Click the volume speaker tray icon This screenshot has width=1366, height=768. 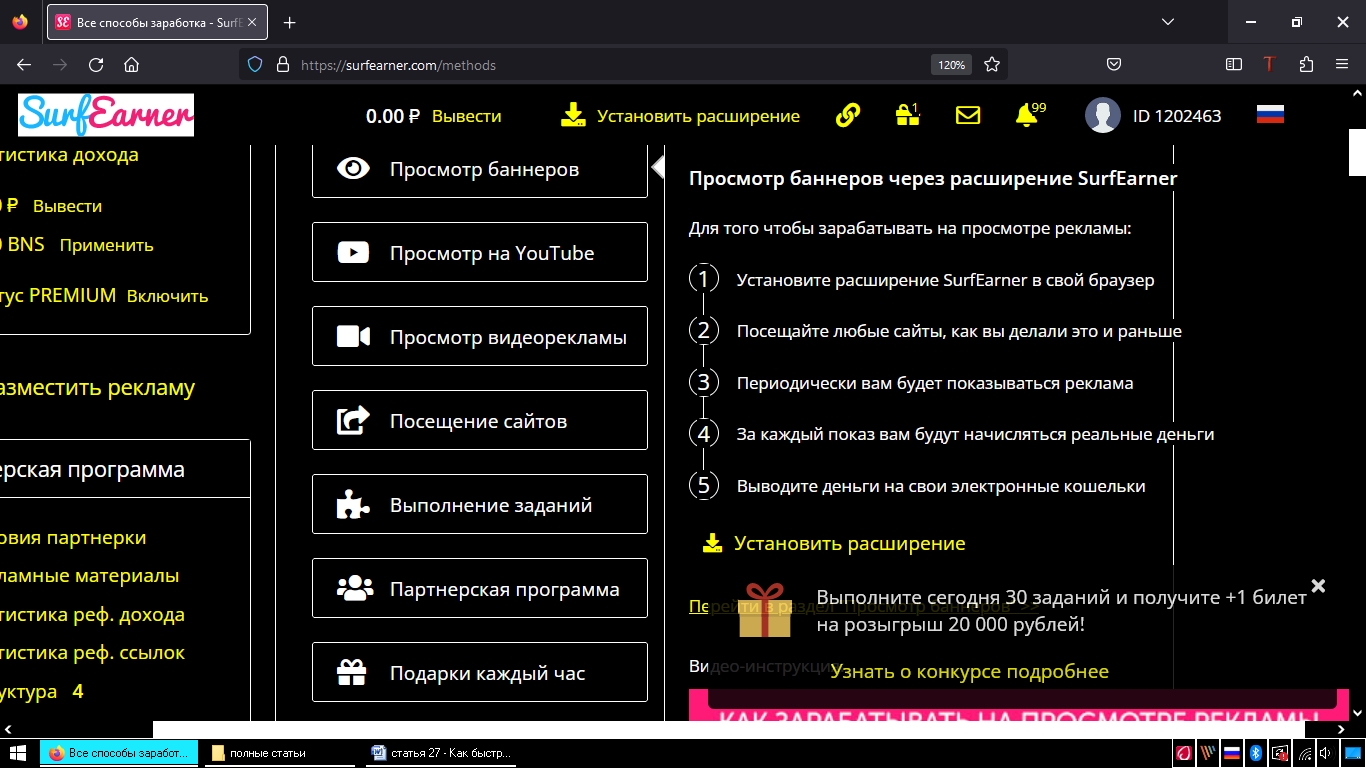[x=1327, y=753]
